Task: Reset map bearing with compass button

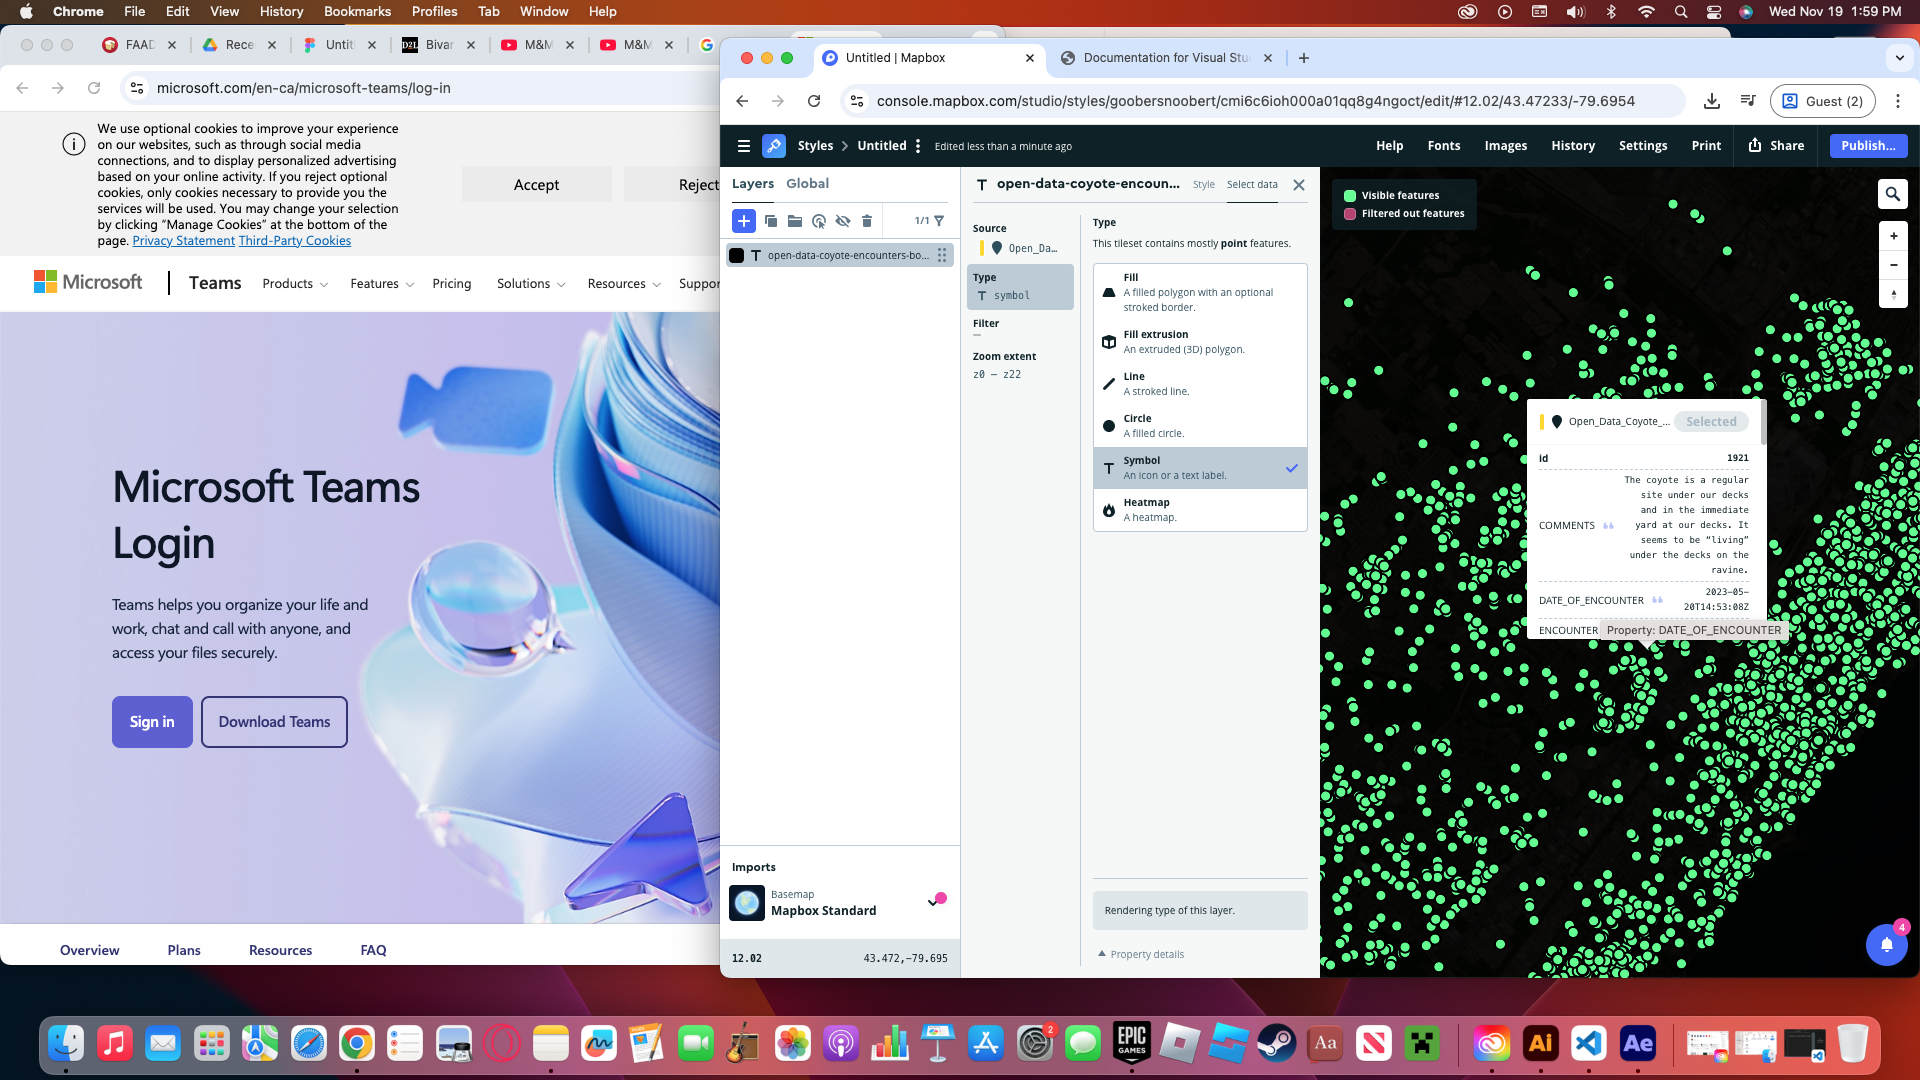Action: (1893, 294)
